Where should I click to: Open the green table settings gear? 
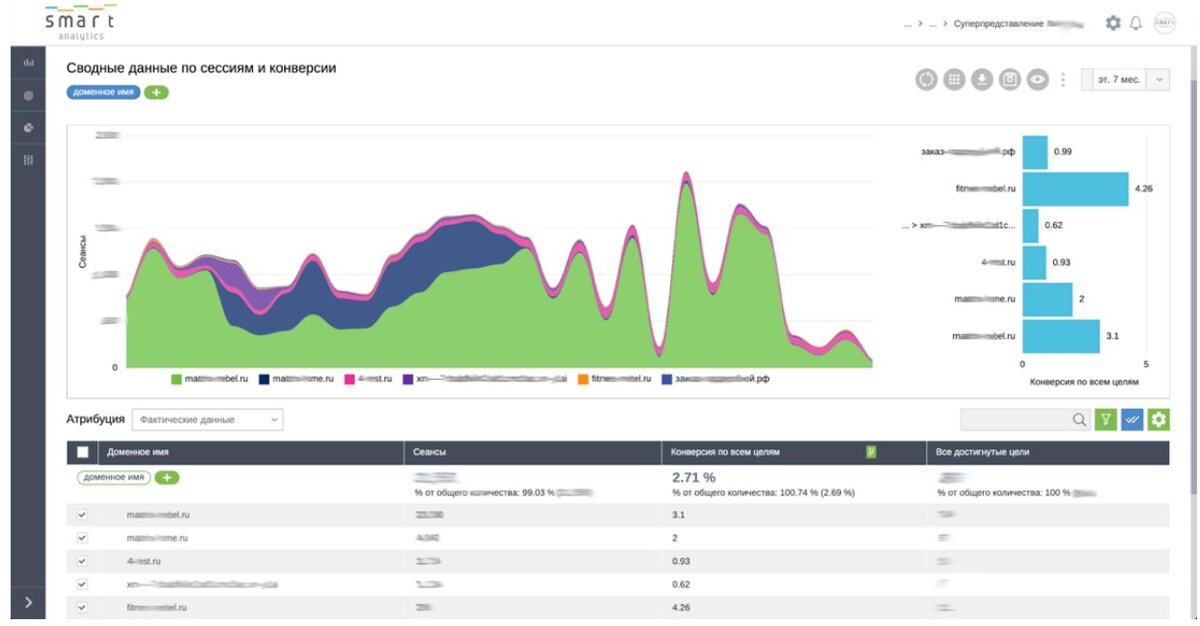[x=1158, y=420]
